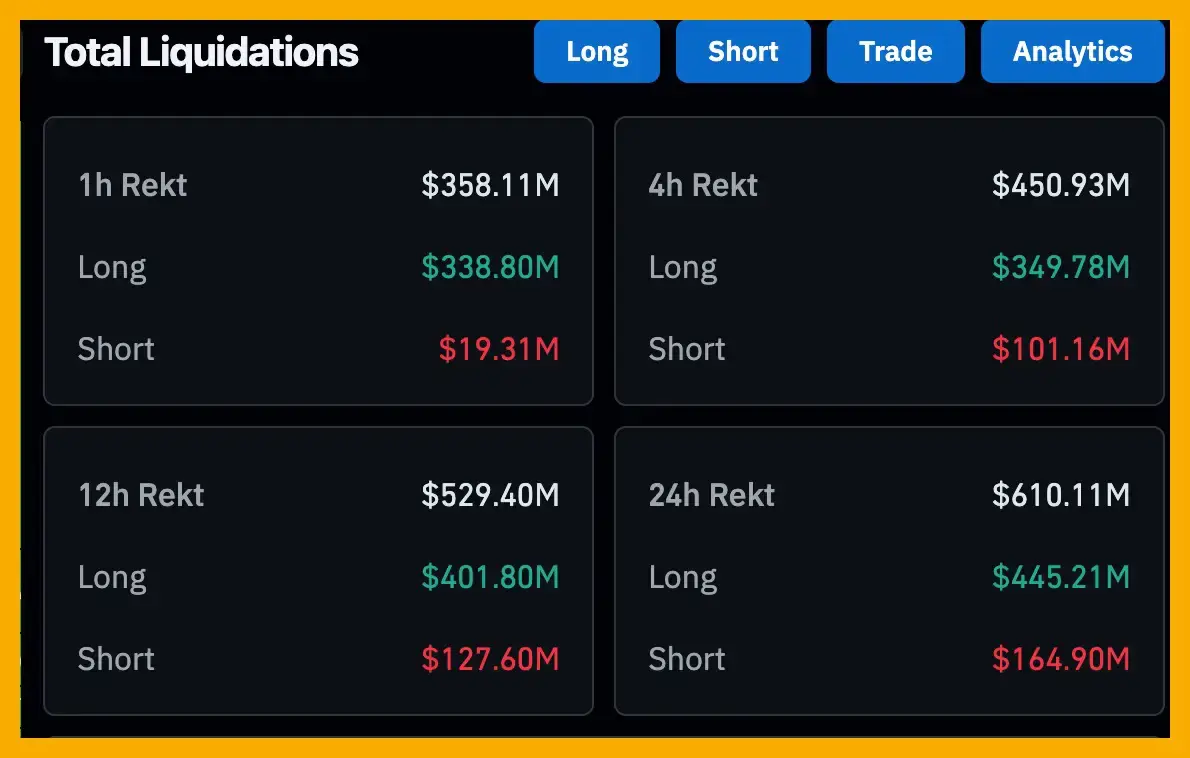
Task: Click the 24h short value $164.90M
Action: [x=1061, y=659]
